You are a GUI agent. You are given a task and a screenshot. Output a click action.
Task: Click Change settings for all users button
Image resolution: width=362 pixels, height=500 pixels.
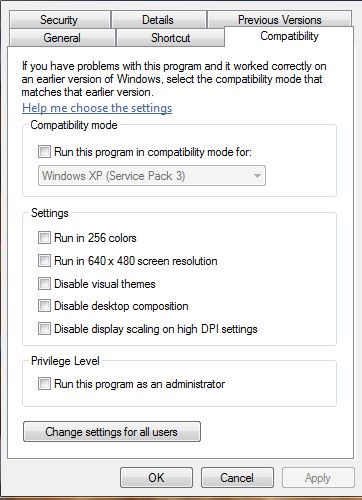112,432
